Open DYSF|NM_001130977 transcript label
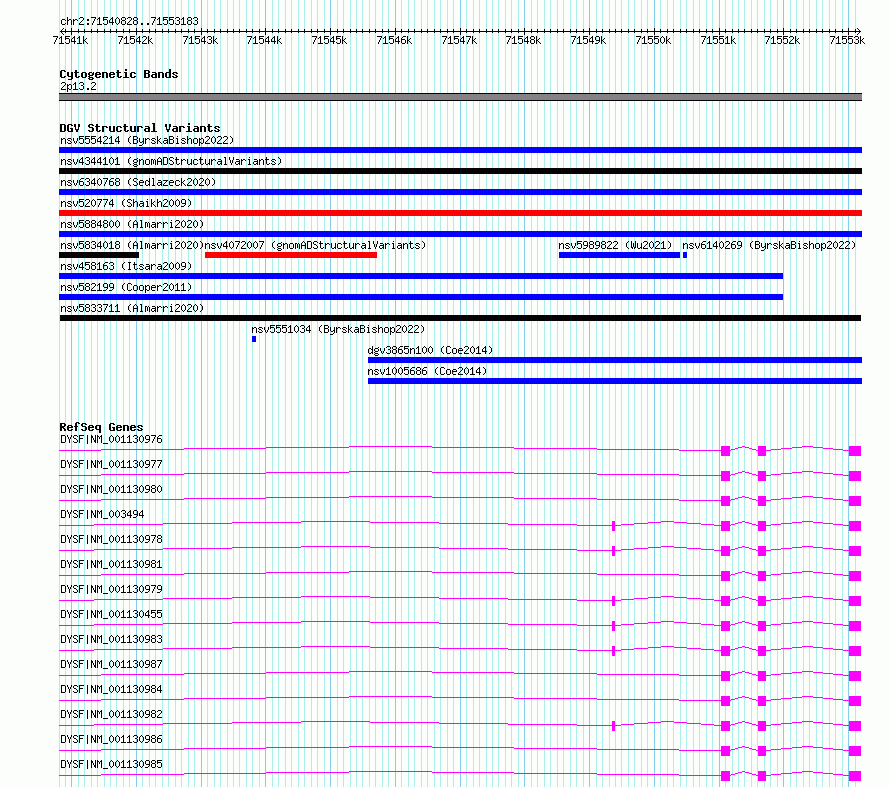Image resolution: width=890 pixels, height=787 pixels. point(111,464)
